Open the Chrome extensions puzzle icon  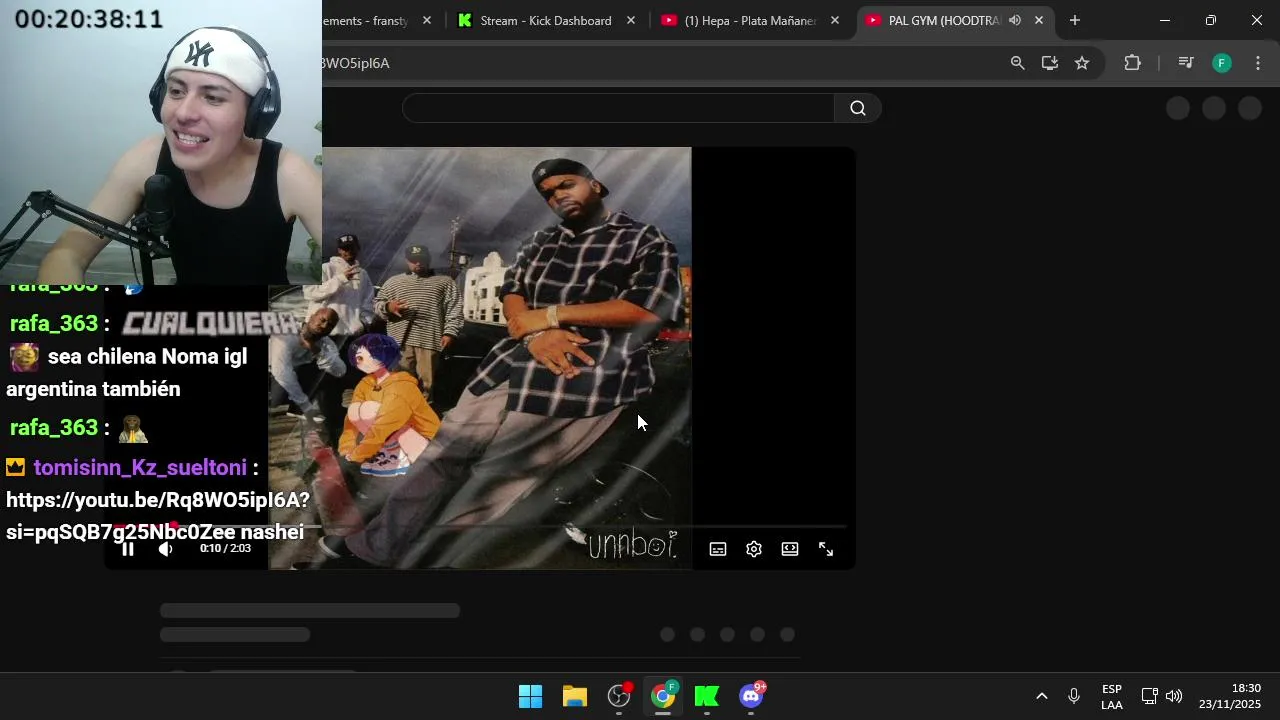click(1132, 63)
